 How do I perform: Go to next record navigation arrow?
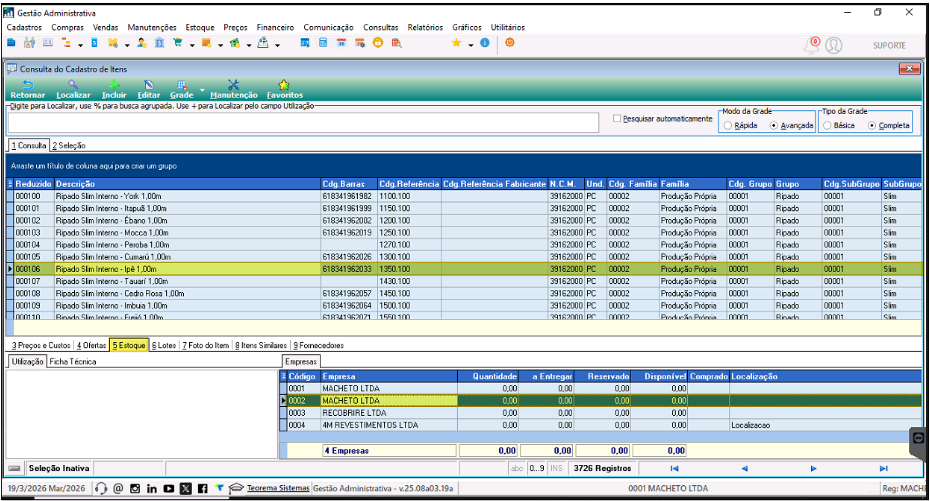[x=813, y=468]
